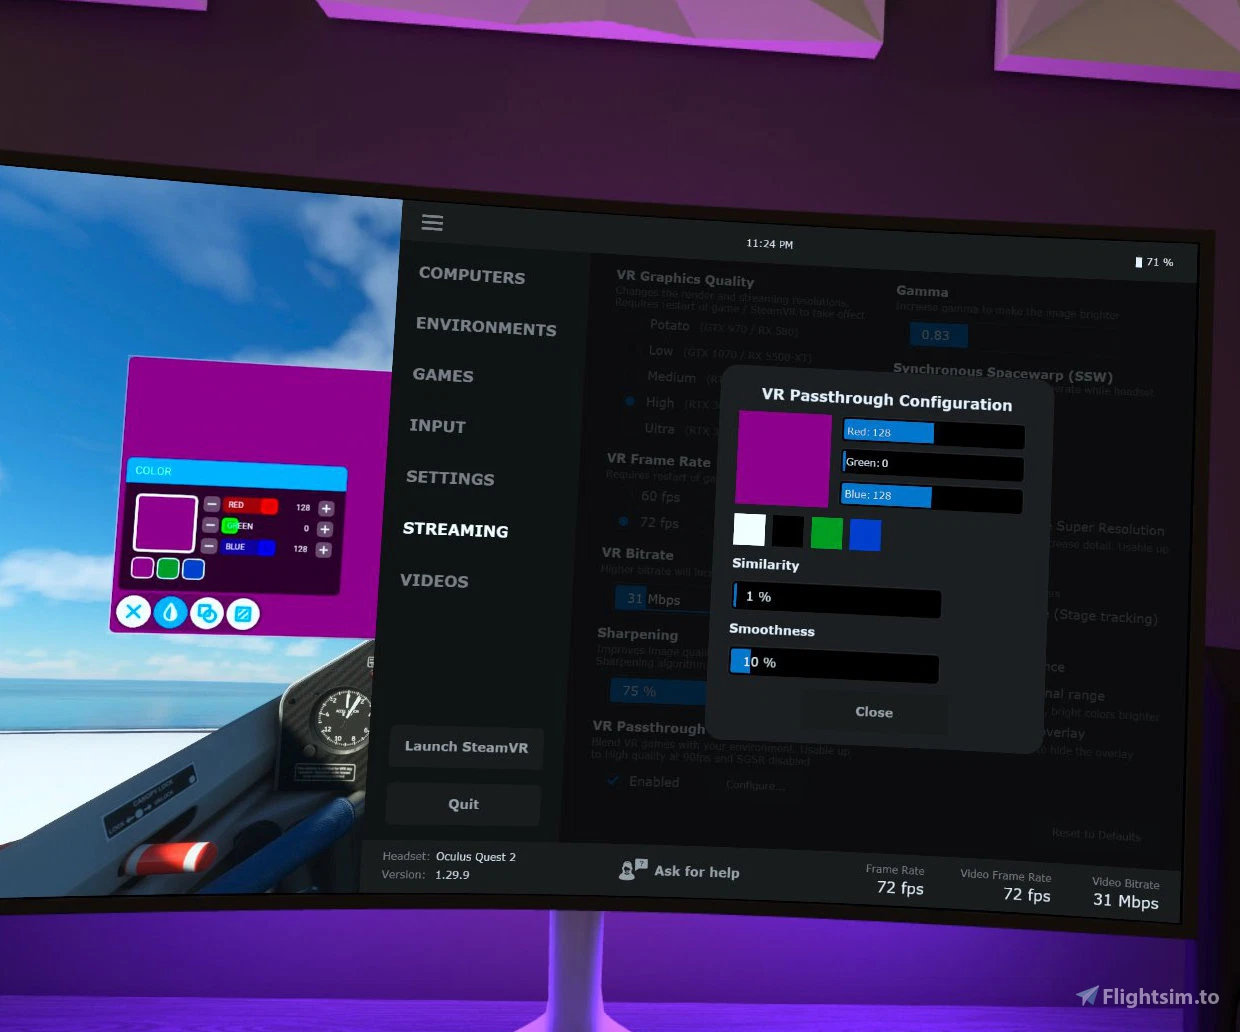
Task: Select the 72 fps VR Frame Rate option
Action: pyautogui.click(x=623, y=522)
